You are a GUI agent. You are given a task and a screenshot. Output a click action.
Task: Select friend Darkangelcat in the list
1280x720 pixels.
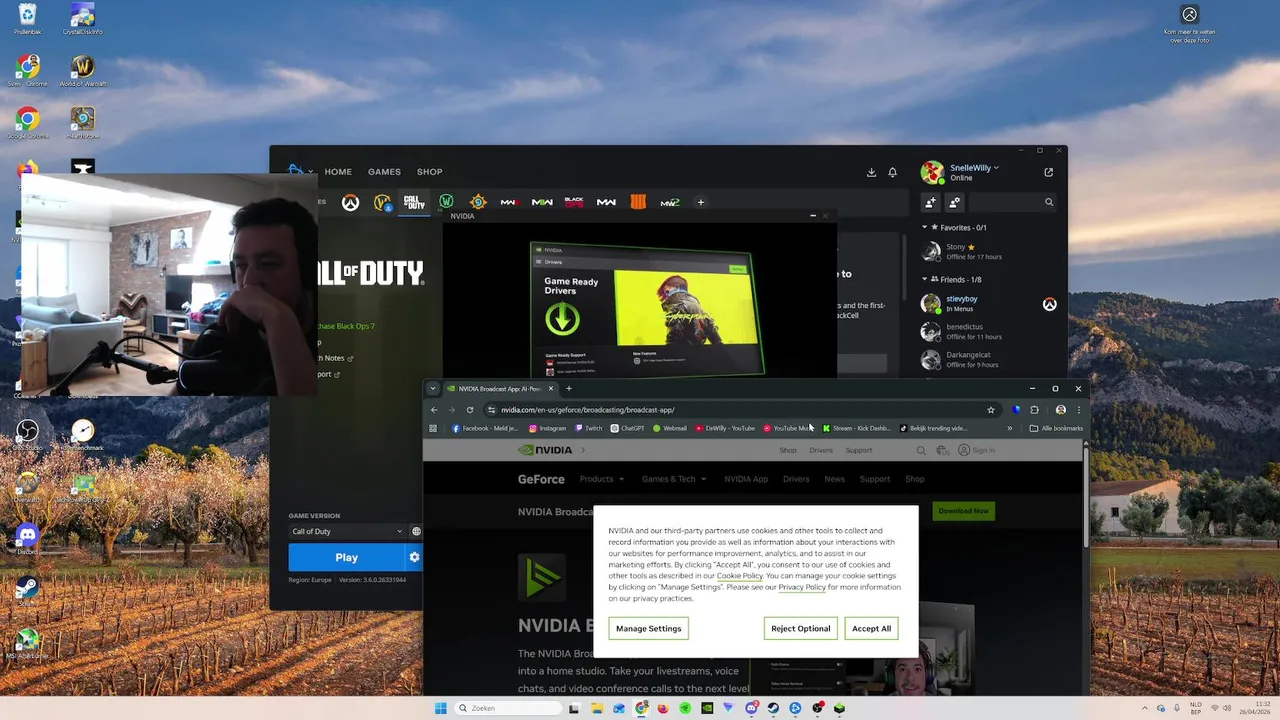[x=990, y=359]
